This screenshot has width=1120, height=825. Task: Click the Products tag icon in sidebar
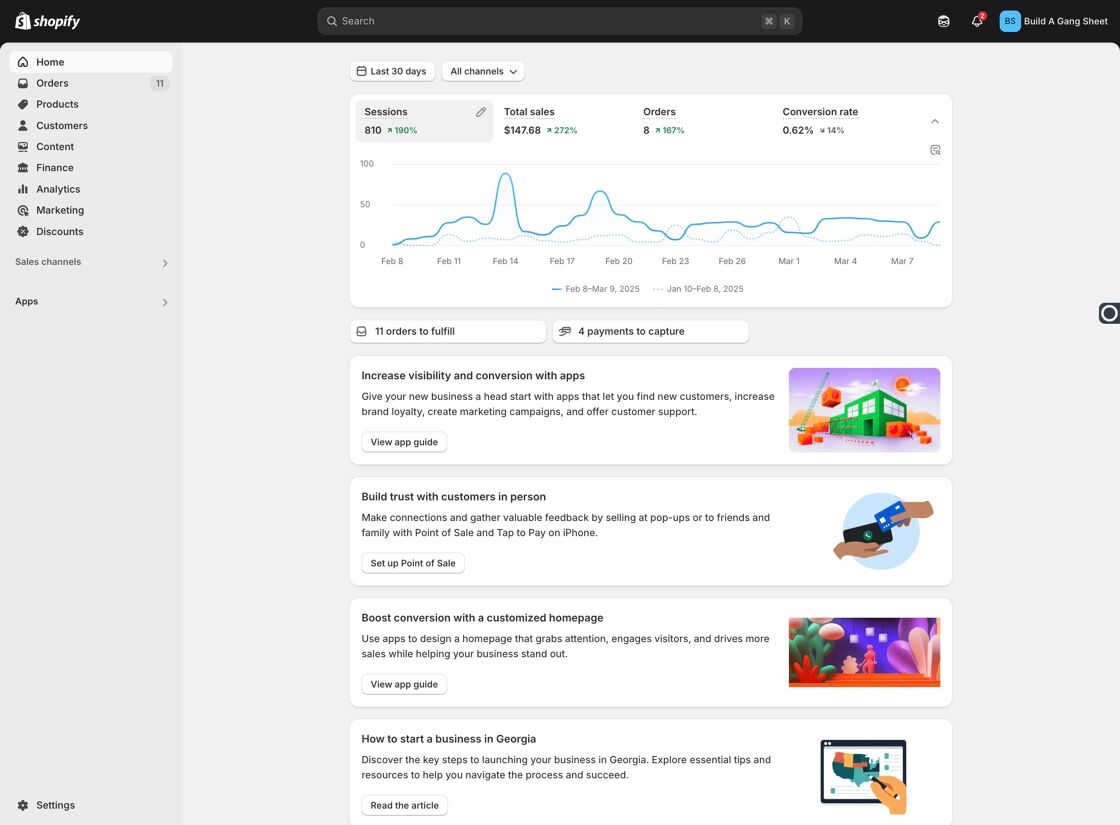point(23,104)
